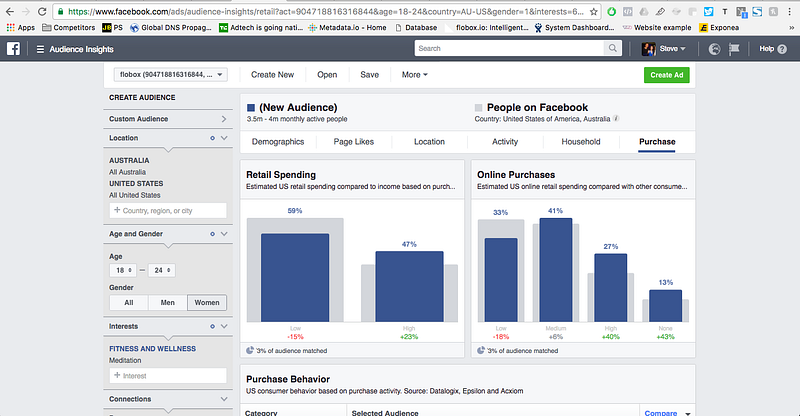Click the blue New Audience color swatch

coord(251,108)
